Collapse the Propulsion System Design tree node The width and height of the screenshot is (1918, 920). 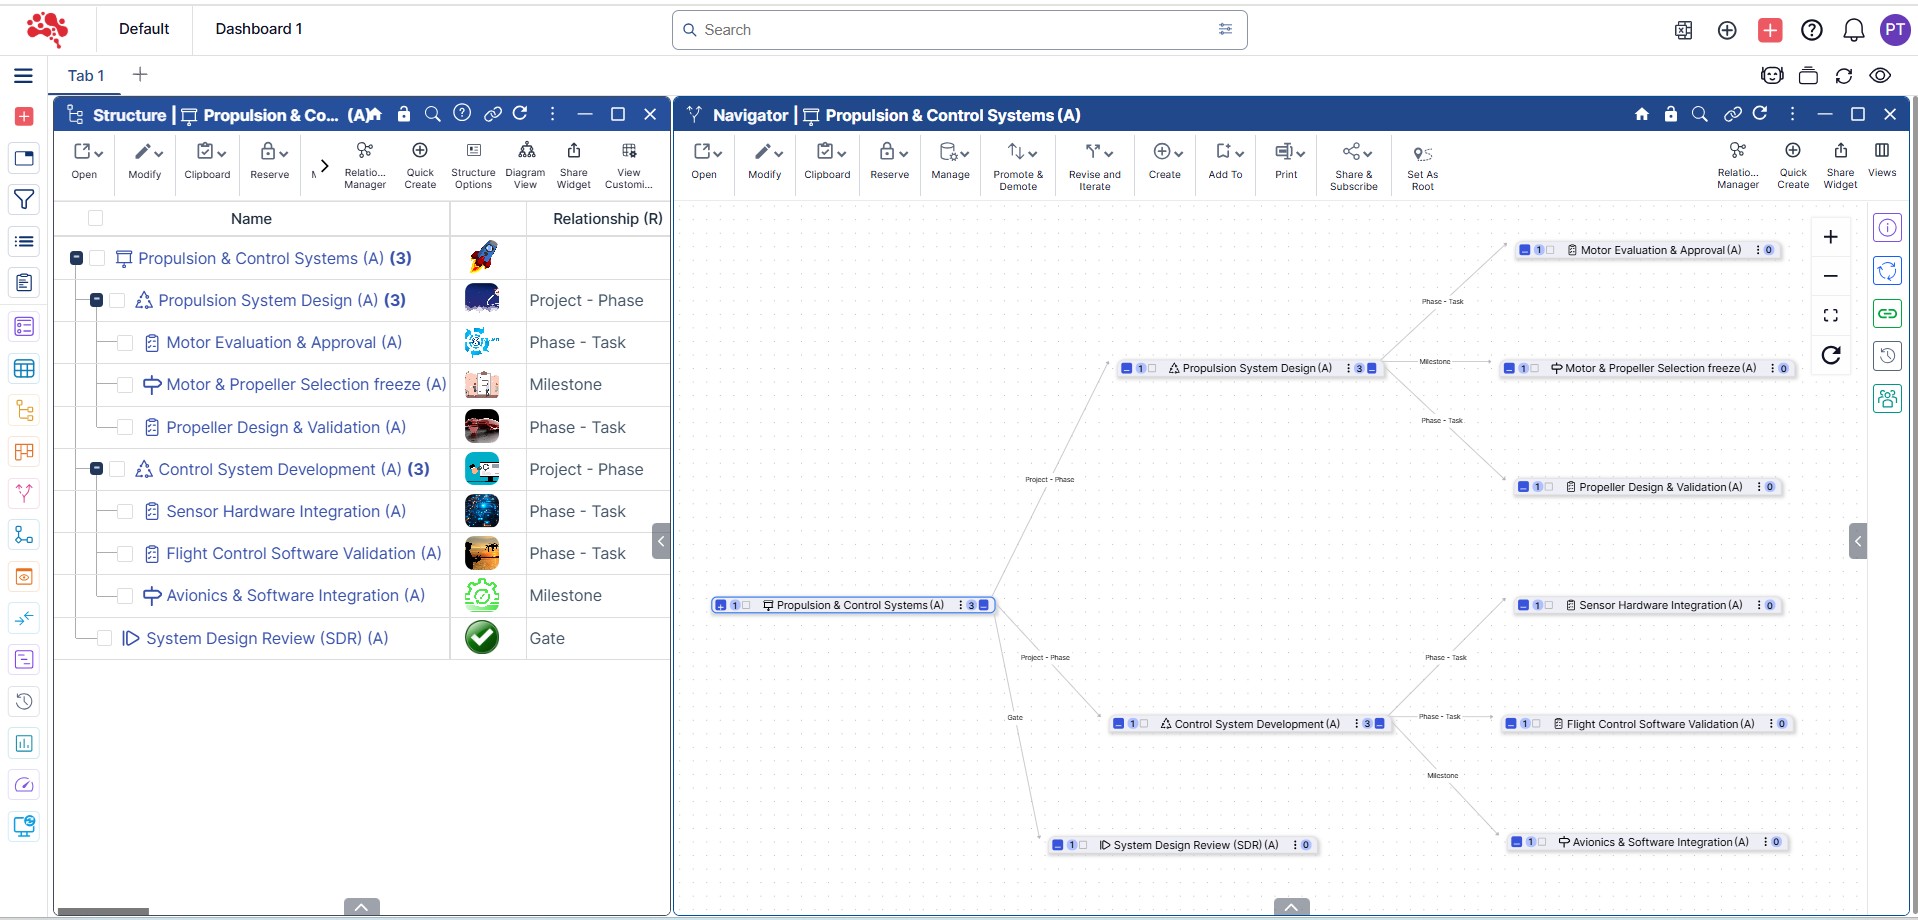pos(97,300)
